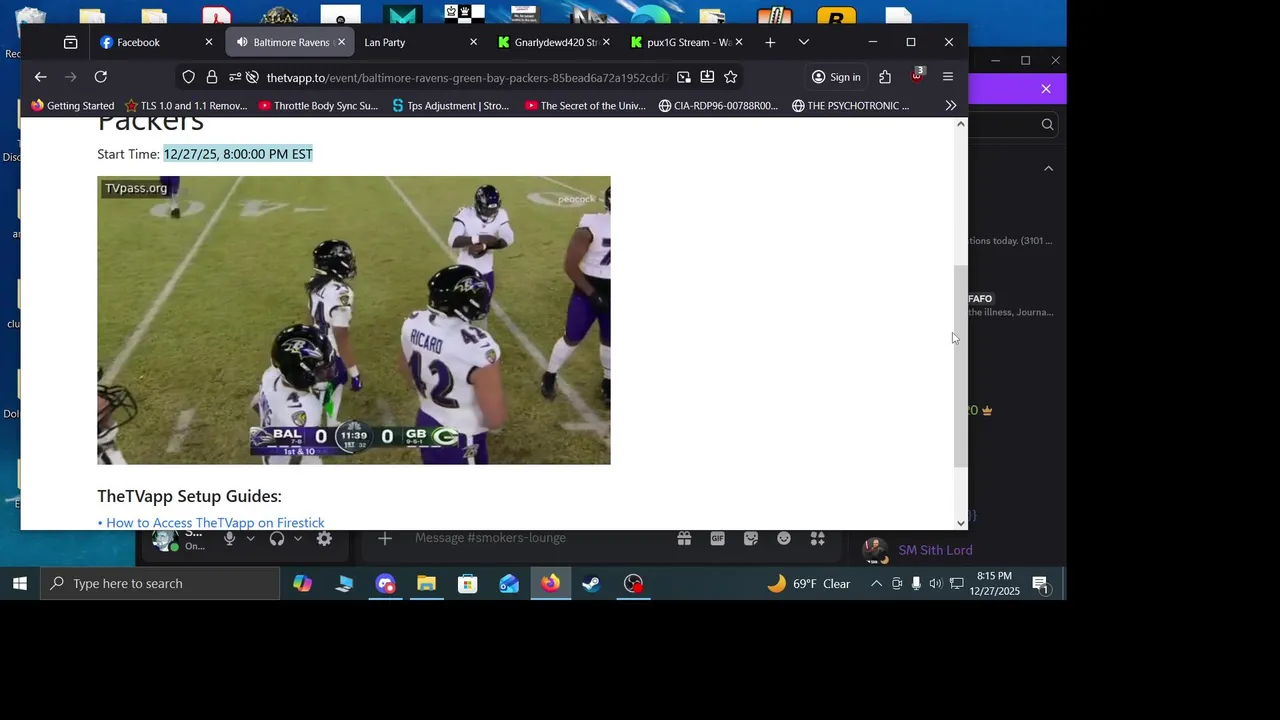Expand Discord microphone input options
This screenshot has width=1280, height=720.
point(250,539)
